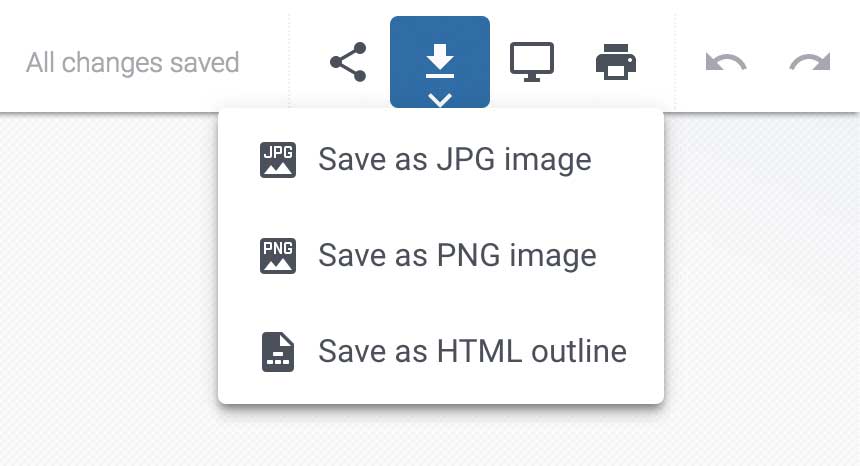
Task: Print the map using printer icon
Action: 616,62
